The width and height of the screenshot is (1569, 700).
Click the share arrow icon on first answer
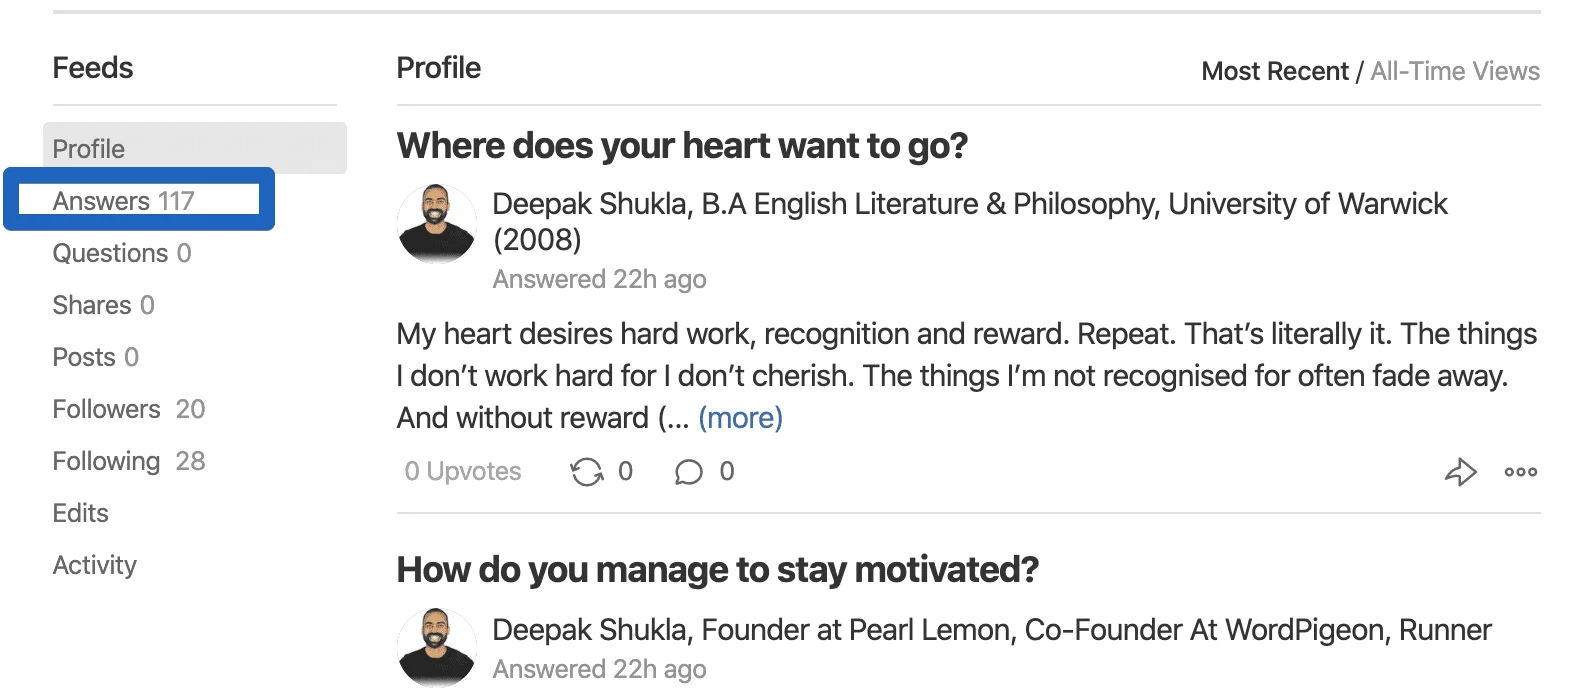[x=1460, y=472]
